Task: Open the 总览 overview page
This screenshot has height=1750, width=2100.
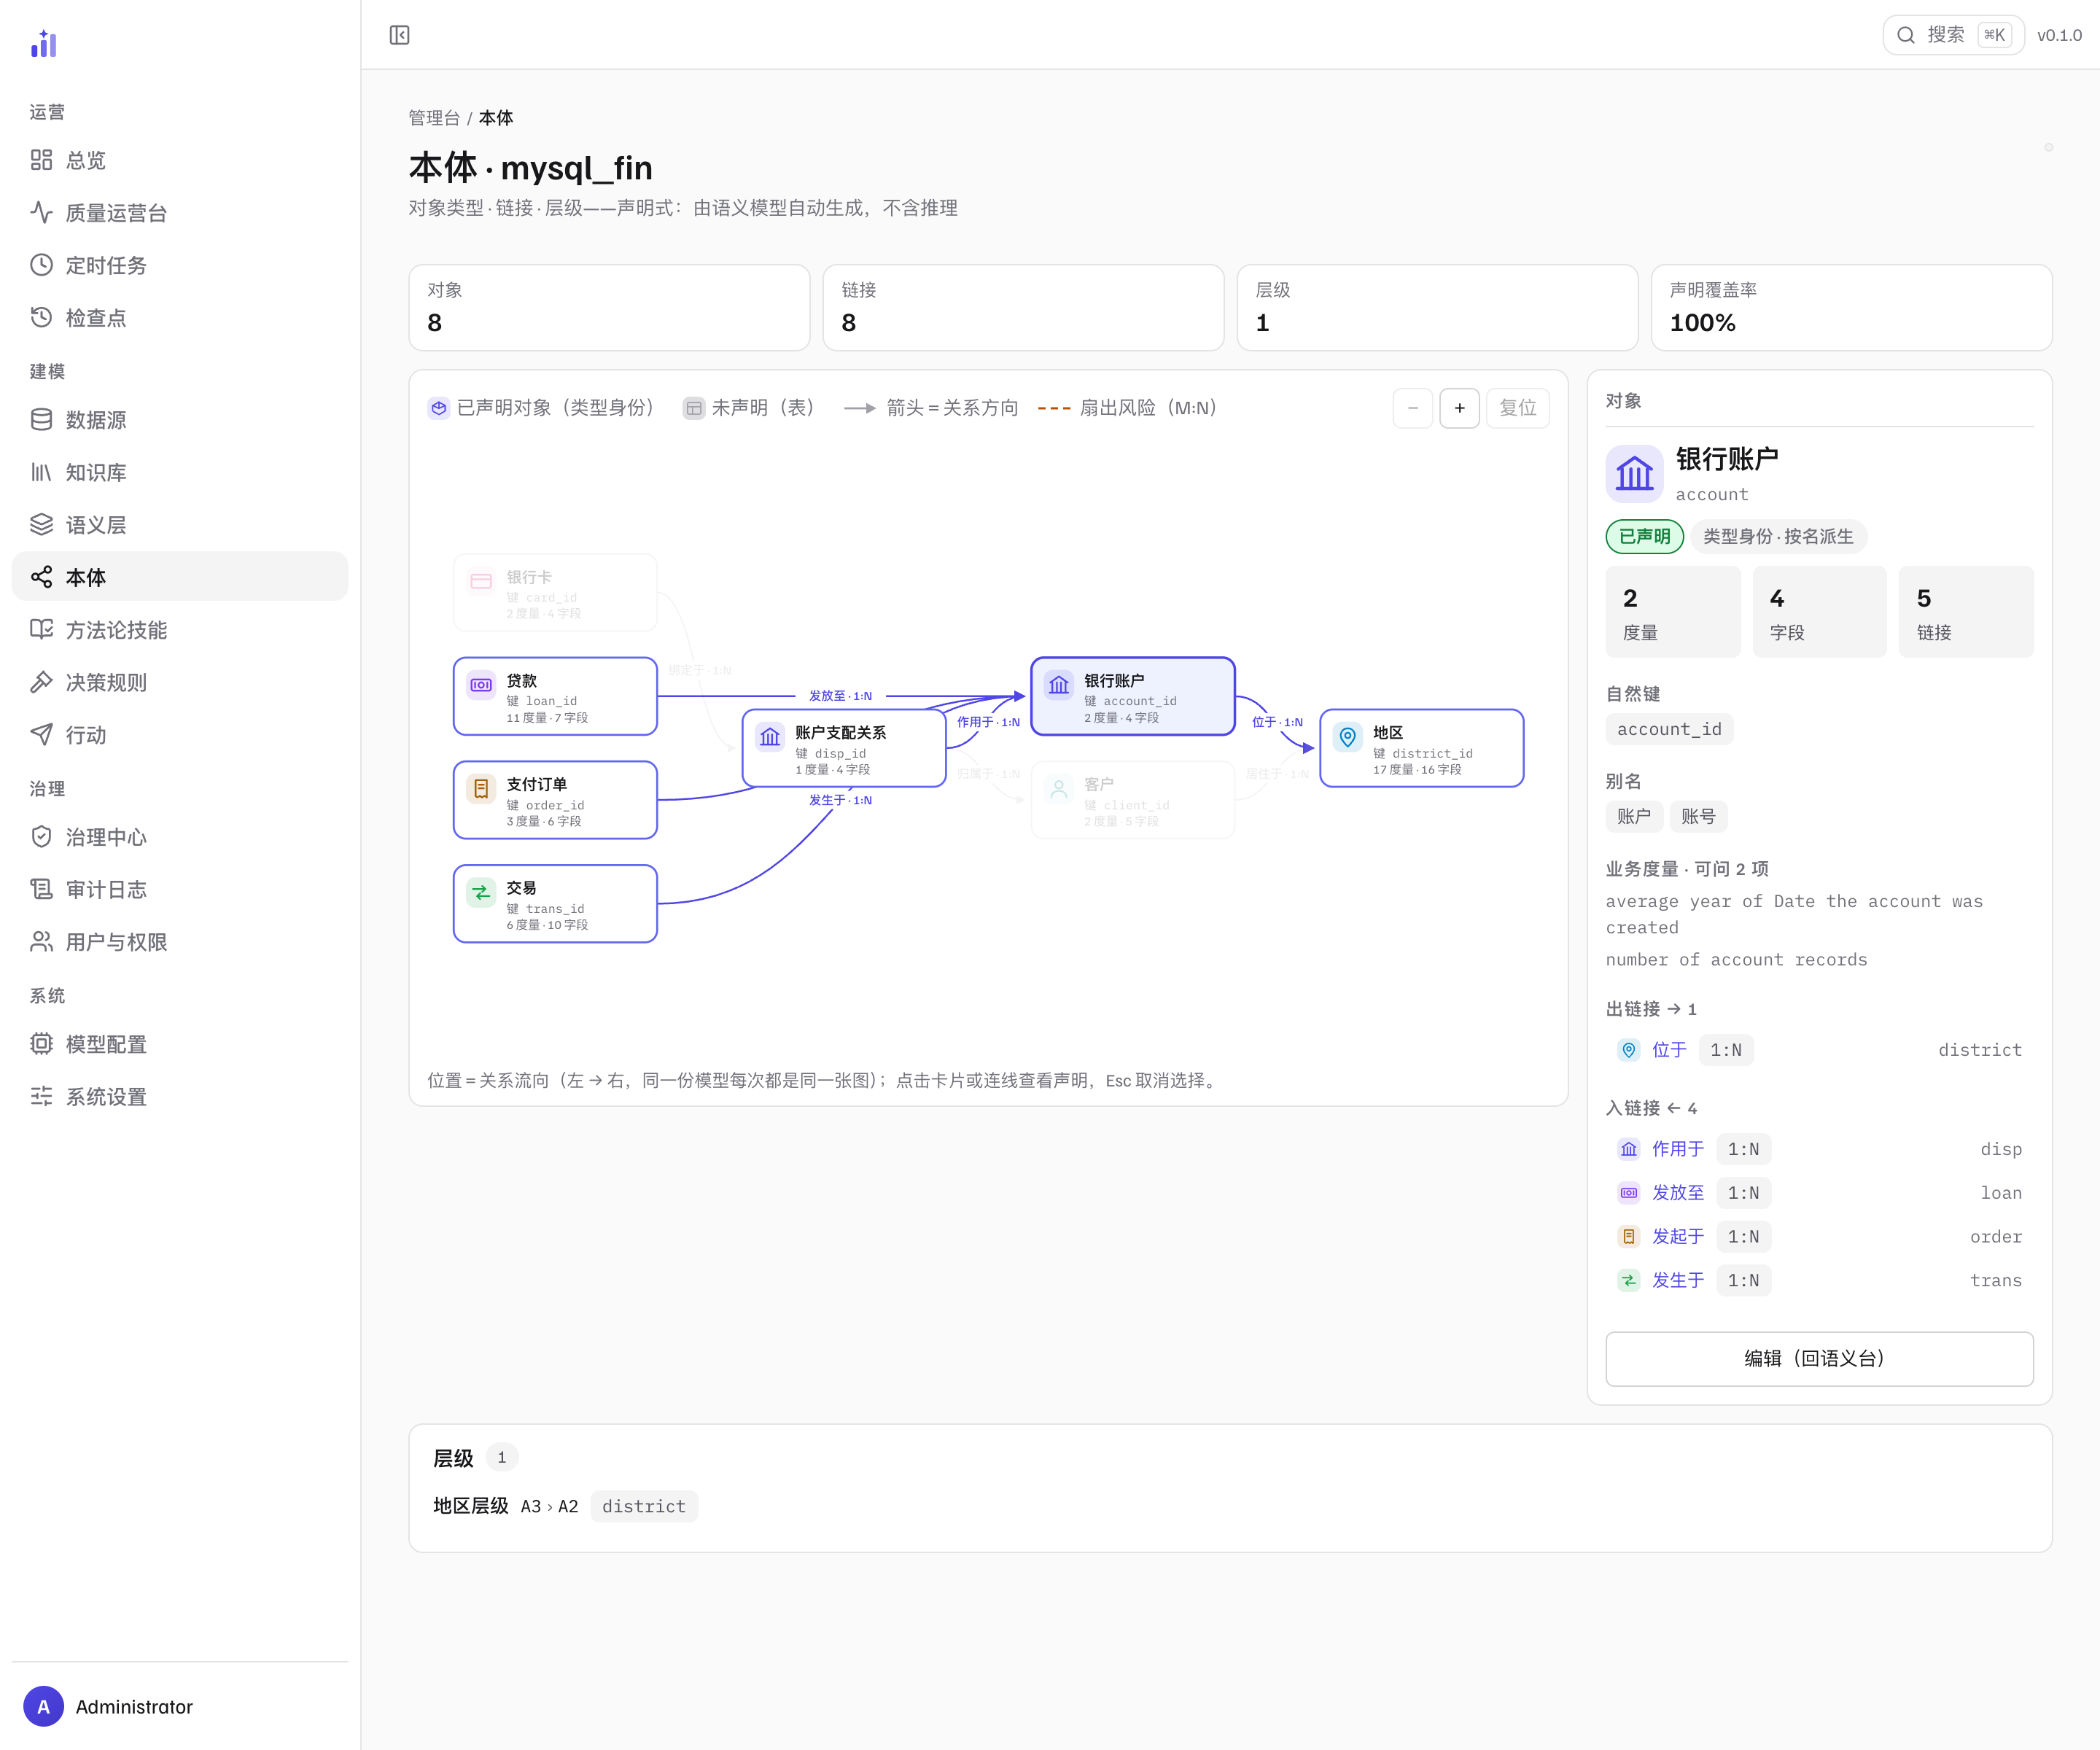Action: pyautogui.click(x=180, y=160)
